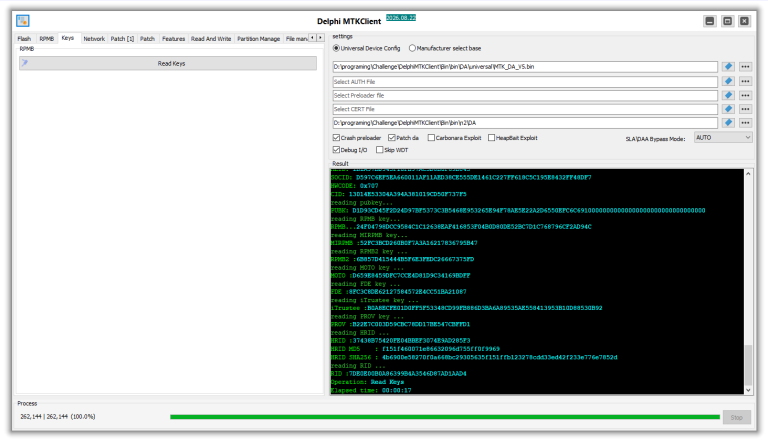768x439 pixels.
Task: Switch to the RPMB tab
Action: (x=47, y=39)
